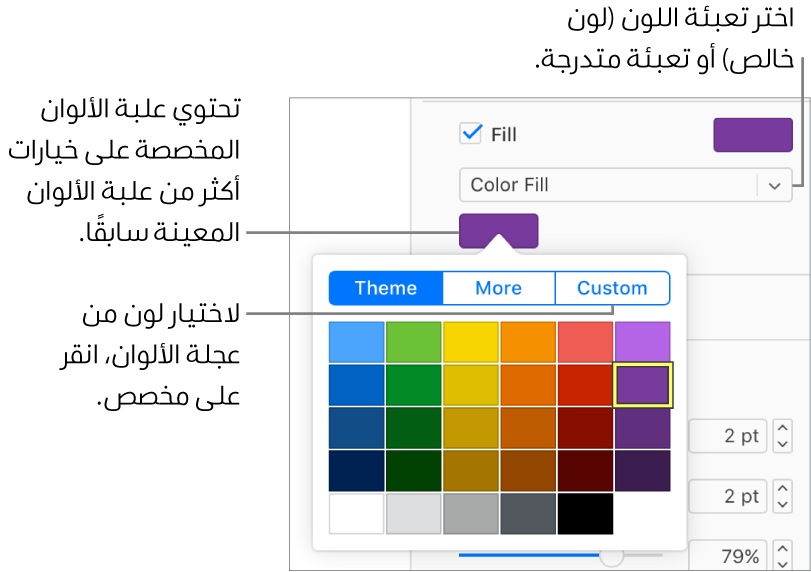Viewport: 811px width, 572px height.
Task: Choose the deep purple swatch in third row
Action: point(642,428)
